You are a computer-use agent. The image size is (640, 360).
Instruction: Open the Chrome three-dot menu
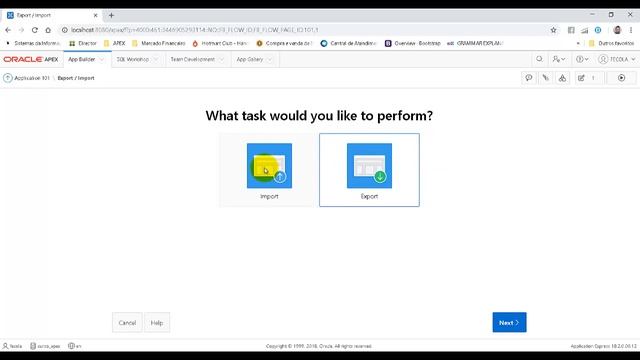[x=631, y=30]
